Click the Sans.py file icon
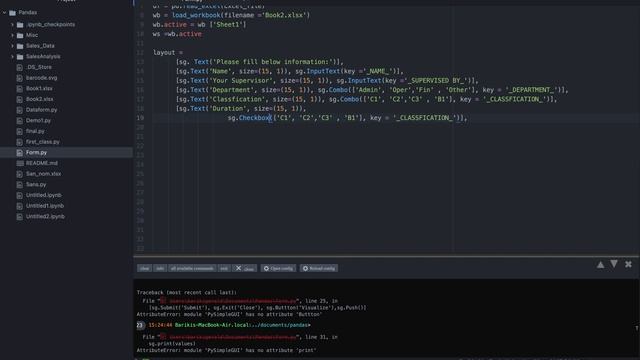 [x=20, y=184]
